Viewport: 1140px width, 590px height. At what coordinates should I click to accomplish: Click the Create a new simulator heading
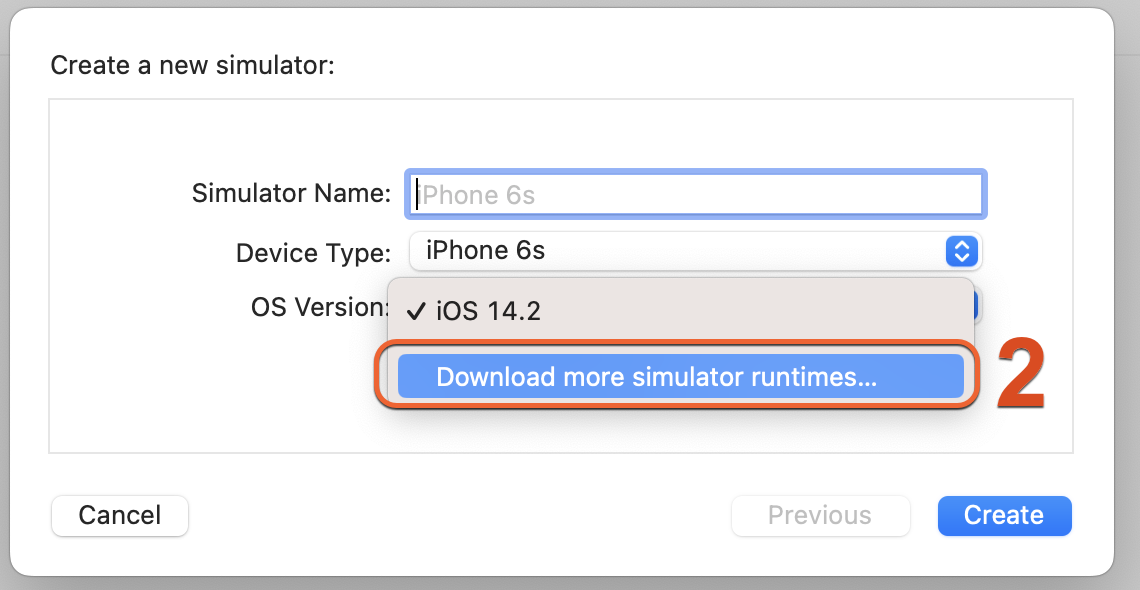pyautogui.click(x=192, y=66)
